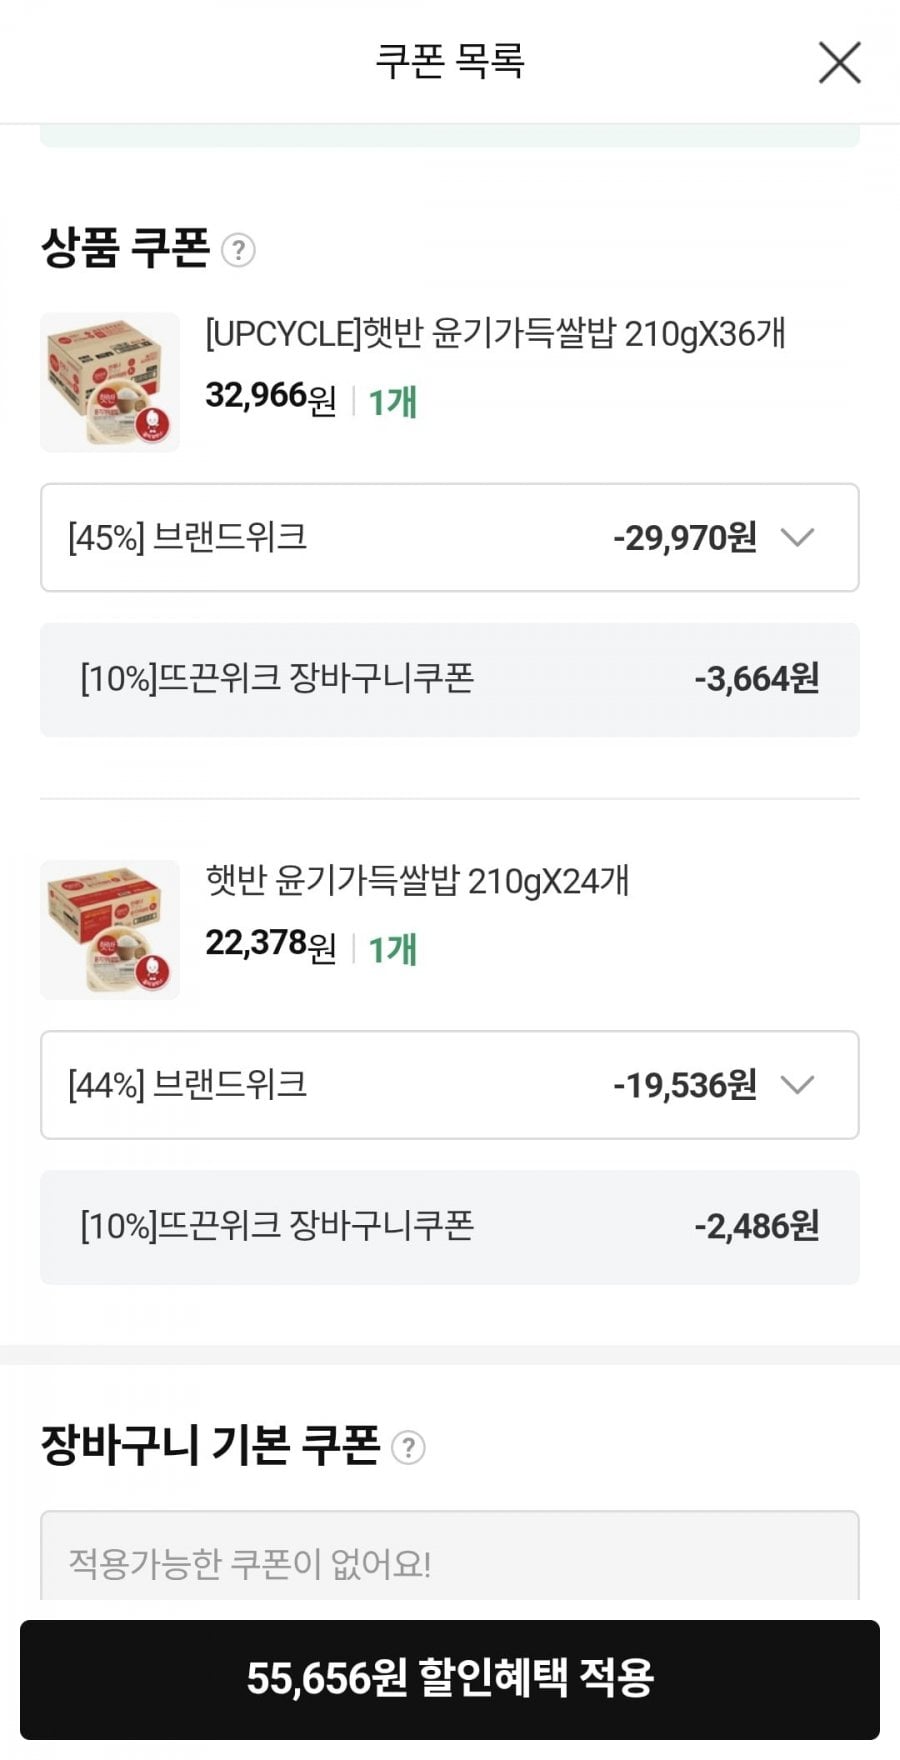
Task: Click the 적용가능한 쿠폰이 없어요 field
Action: tap(449, 1560)
